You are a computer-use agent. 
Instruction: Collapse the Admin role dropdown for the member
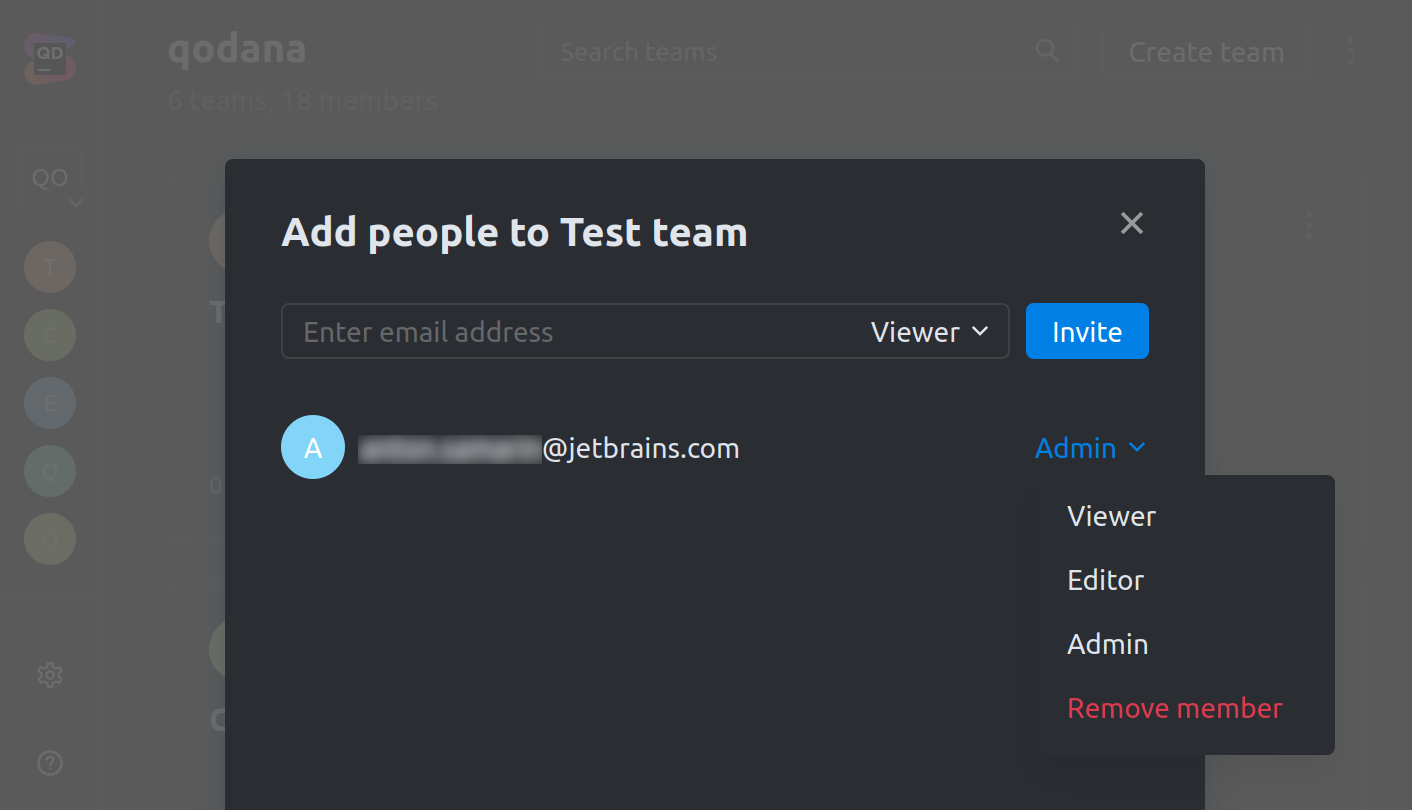coord(1090,447)
